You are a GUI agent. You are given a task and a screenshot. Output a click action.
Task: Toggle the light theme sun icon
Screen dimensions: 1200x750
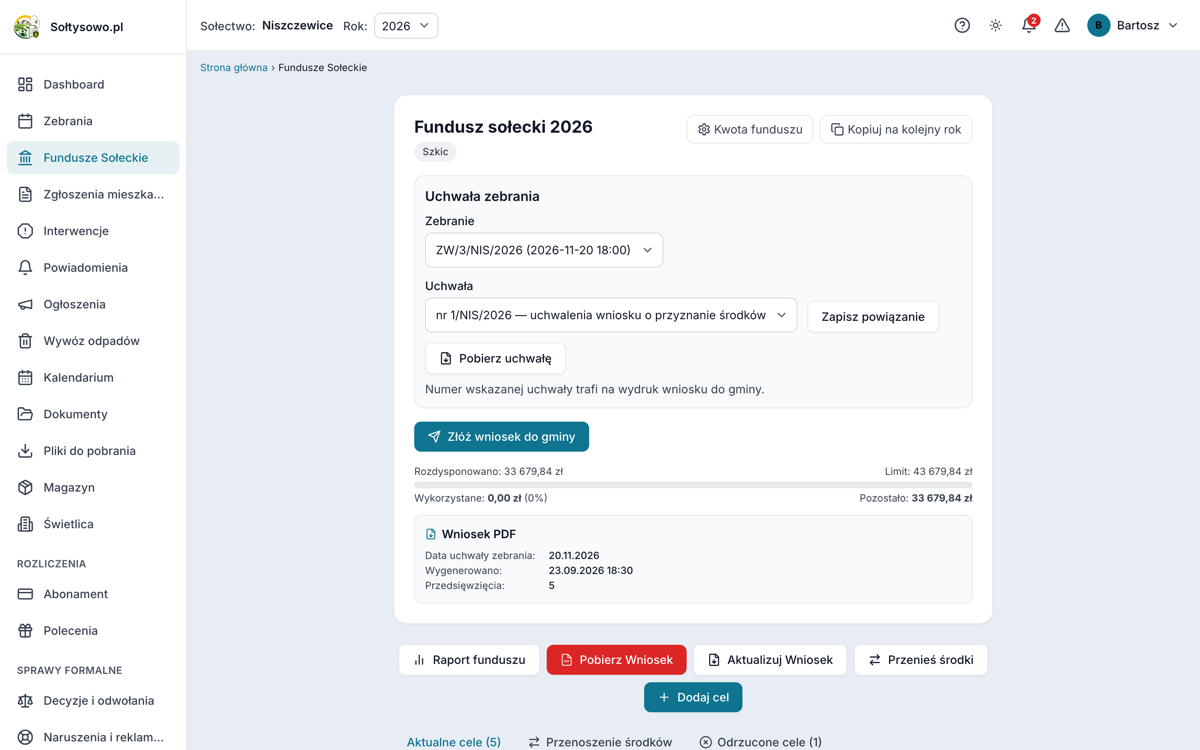pyautogui.click(x=996, y=26)
